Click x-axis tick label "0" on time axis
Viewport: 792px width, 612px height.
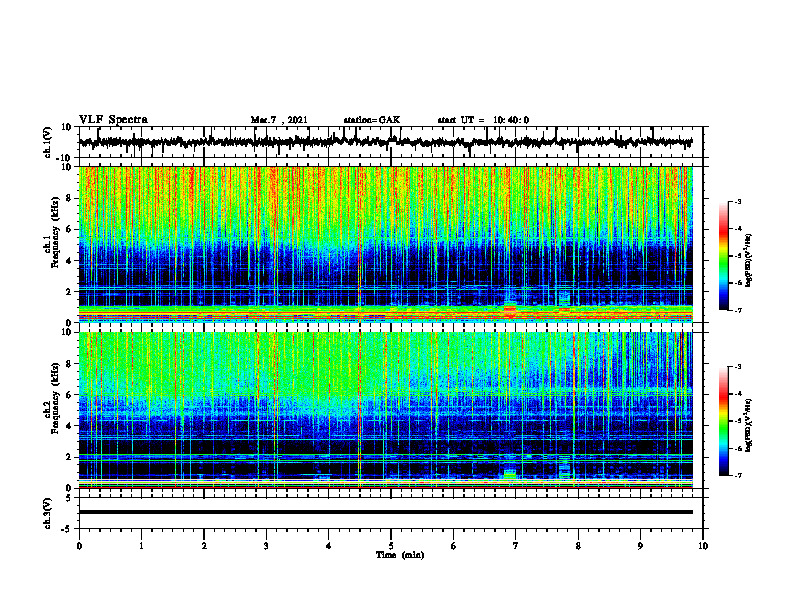[x=79, y=546]
